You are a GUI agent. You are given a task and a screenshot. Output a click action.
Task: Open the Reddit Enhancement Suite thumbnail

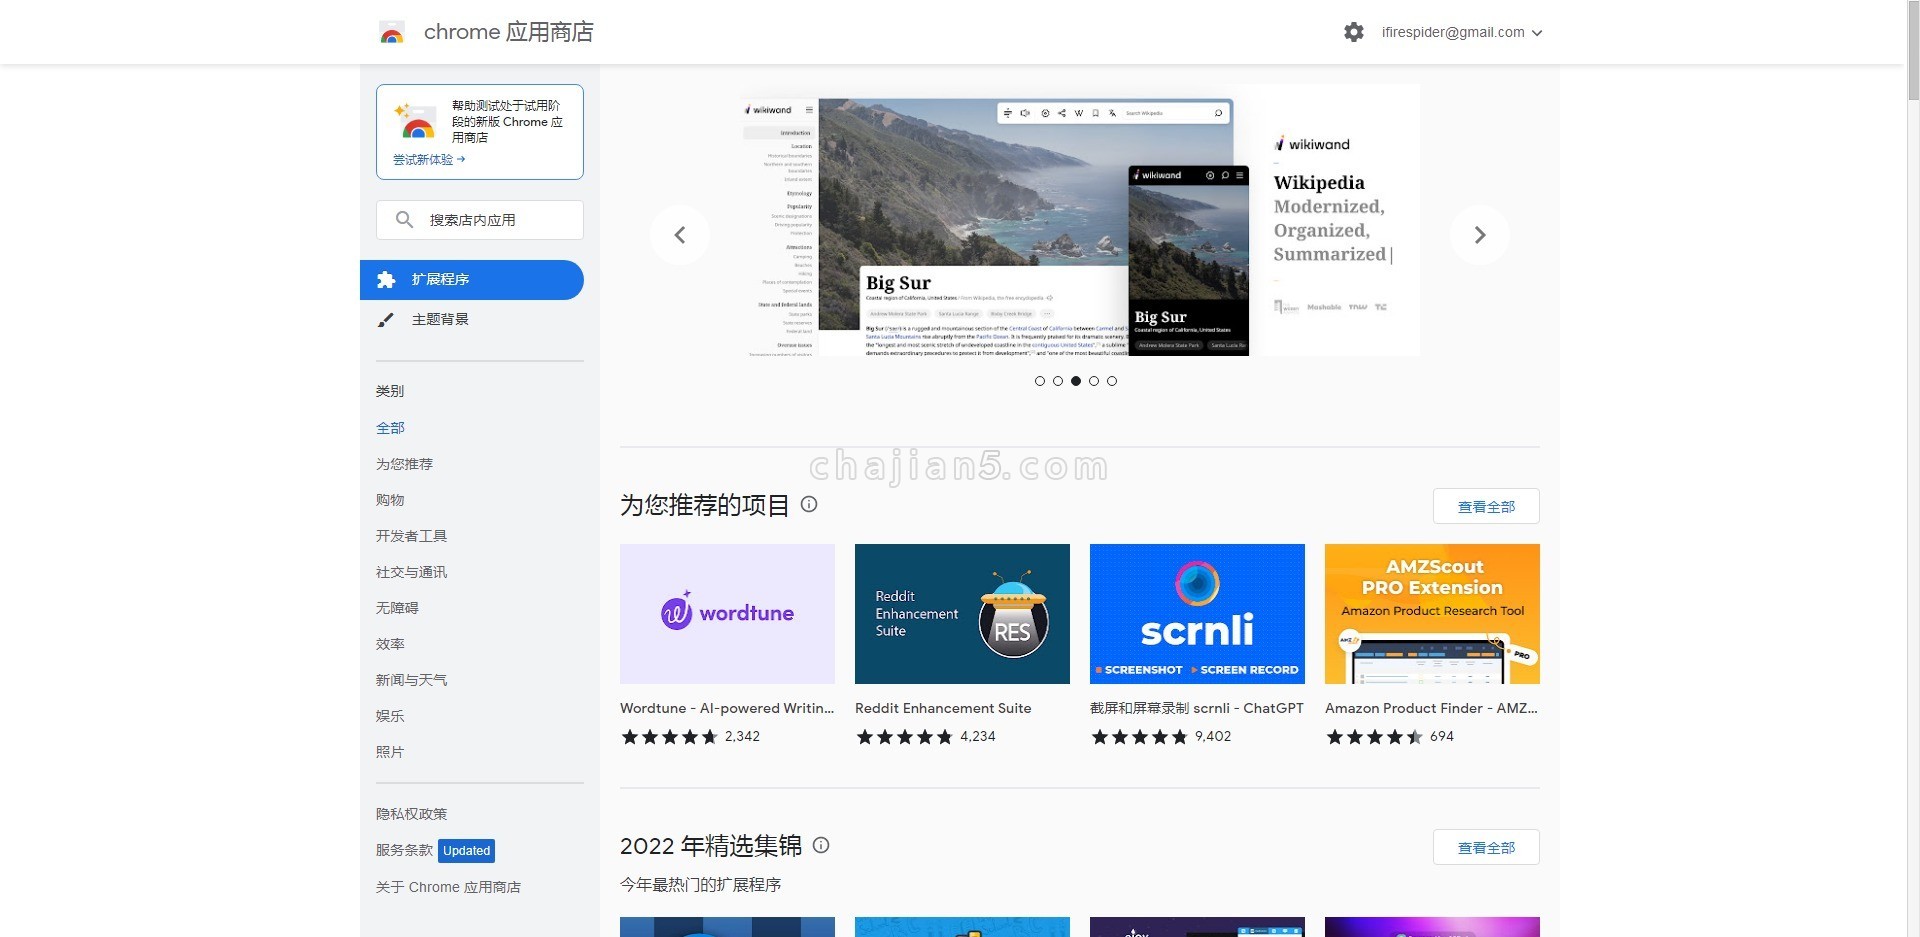coord(962,614)
